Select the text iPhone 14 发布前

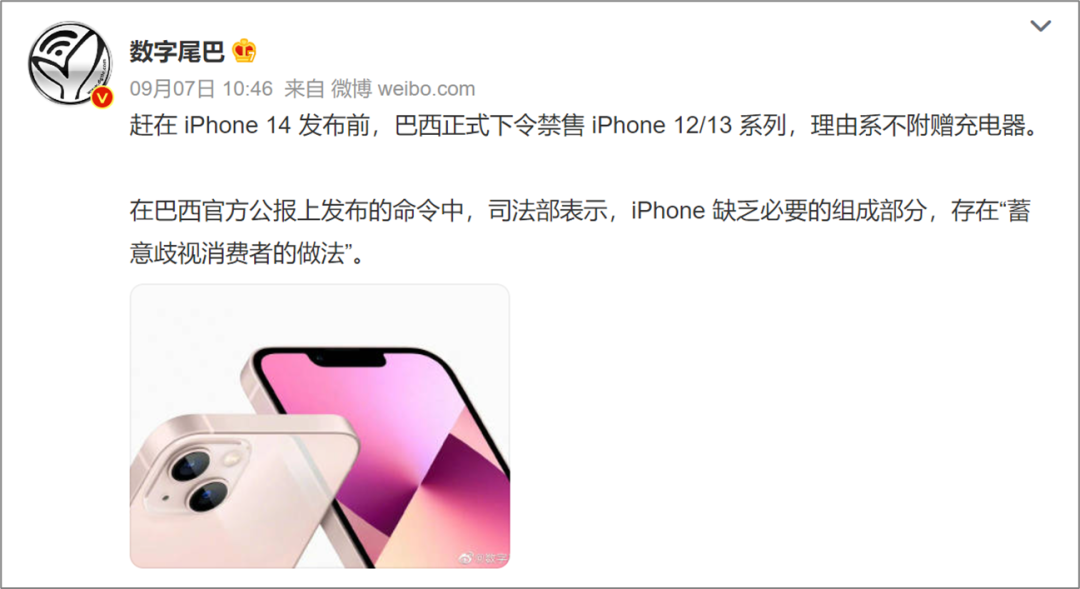point(276,126)
